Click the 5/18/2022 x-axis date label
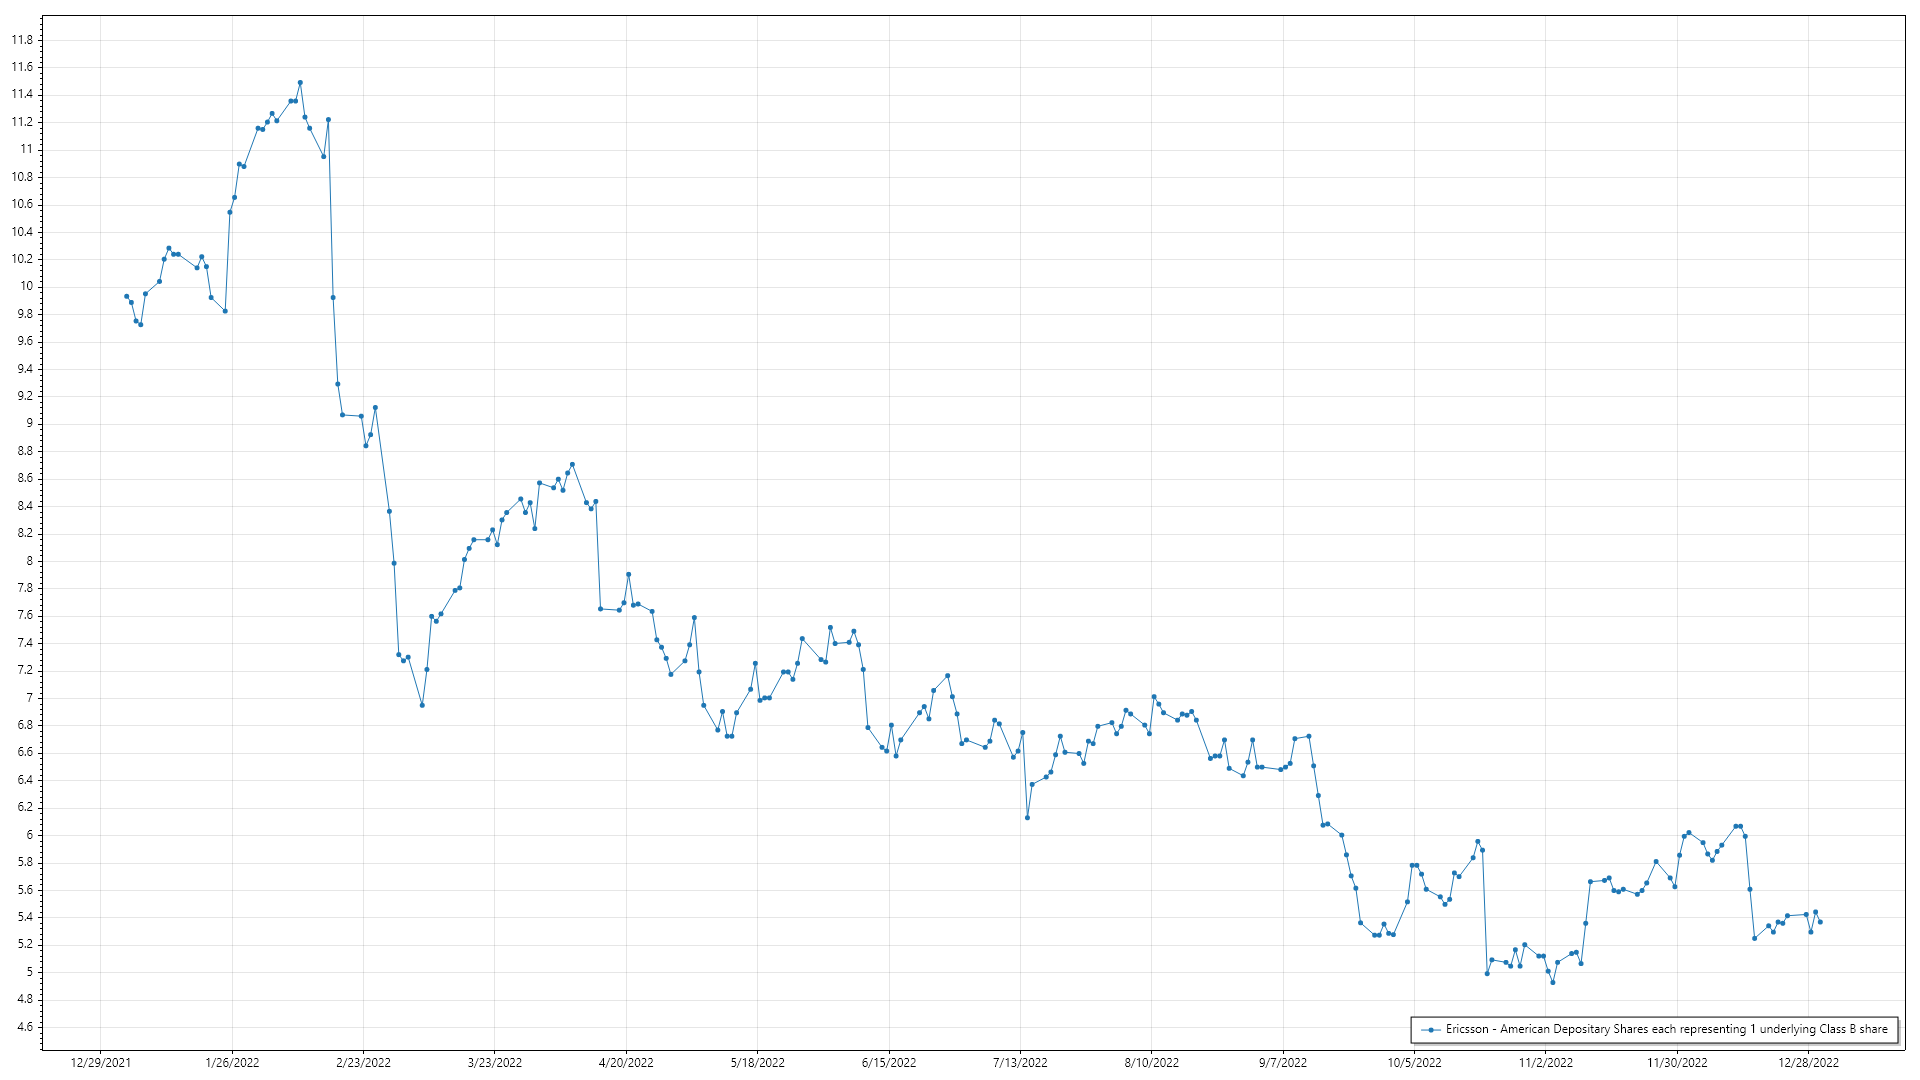This screenshot has width=1920, height=1080. [757, 1063]
